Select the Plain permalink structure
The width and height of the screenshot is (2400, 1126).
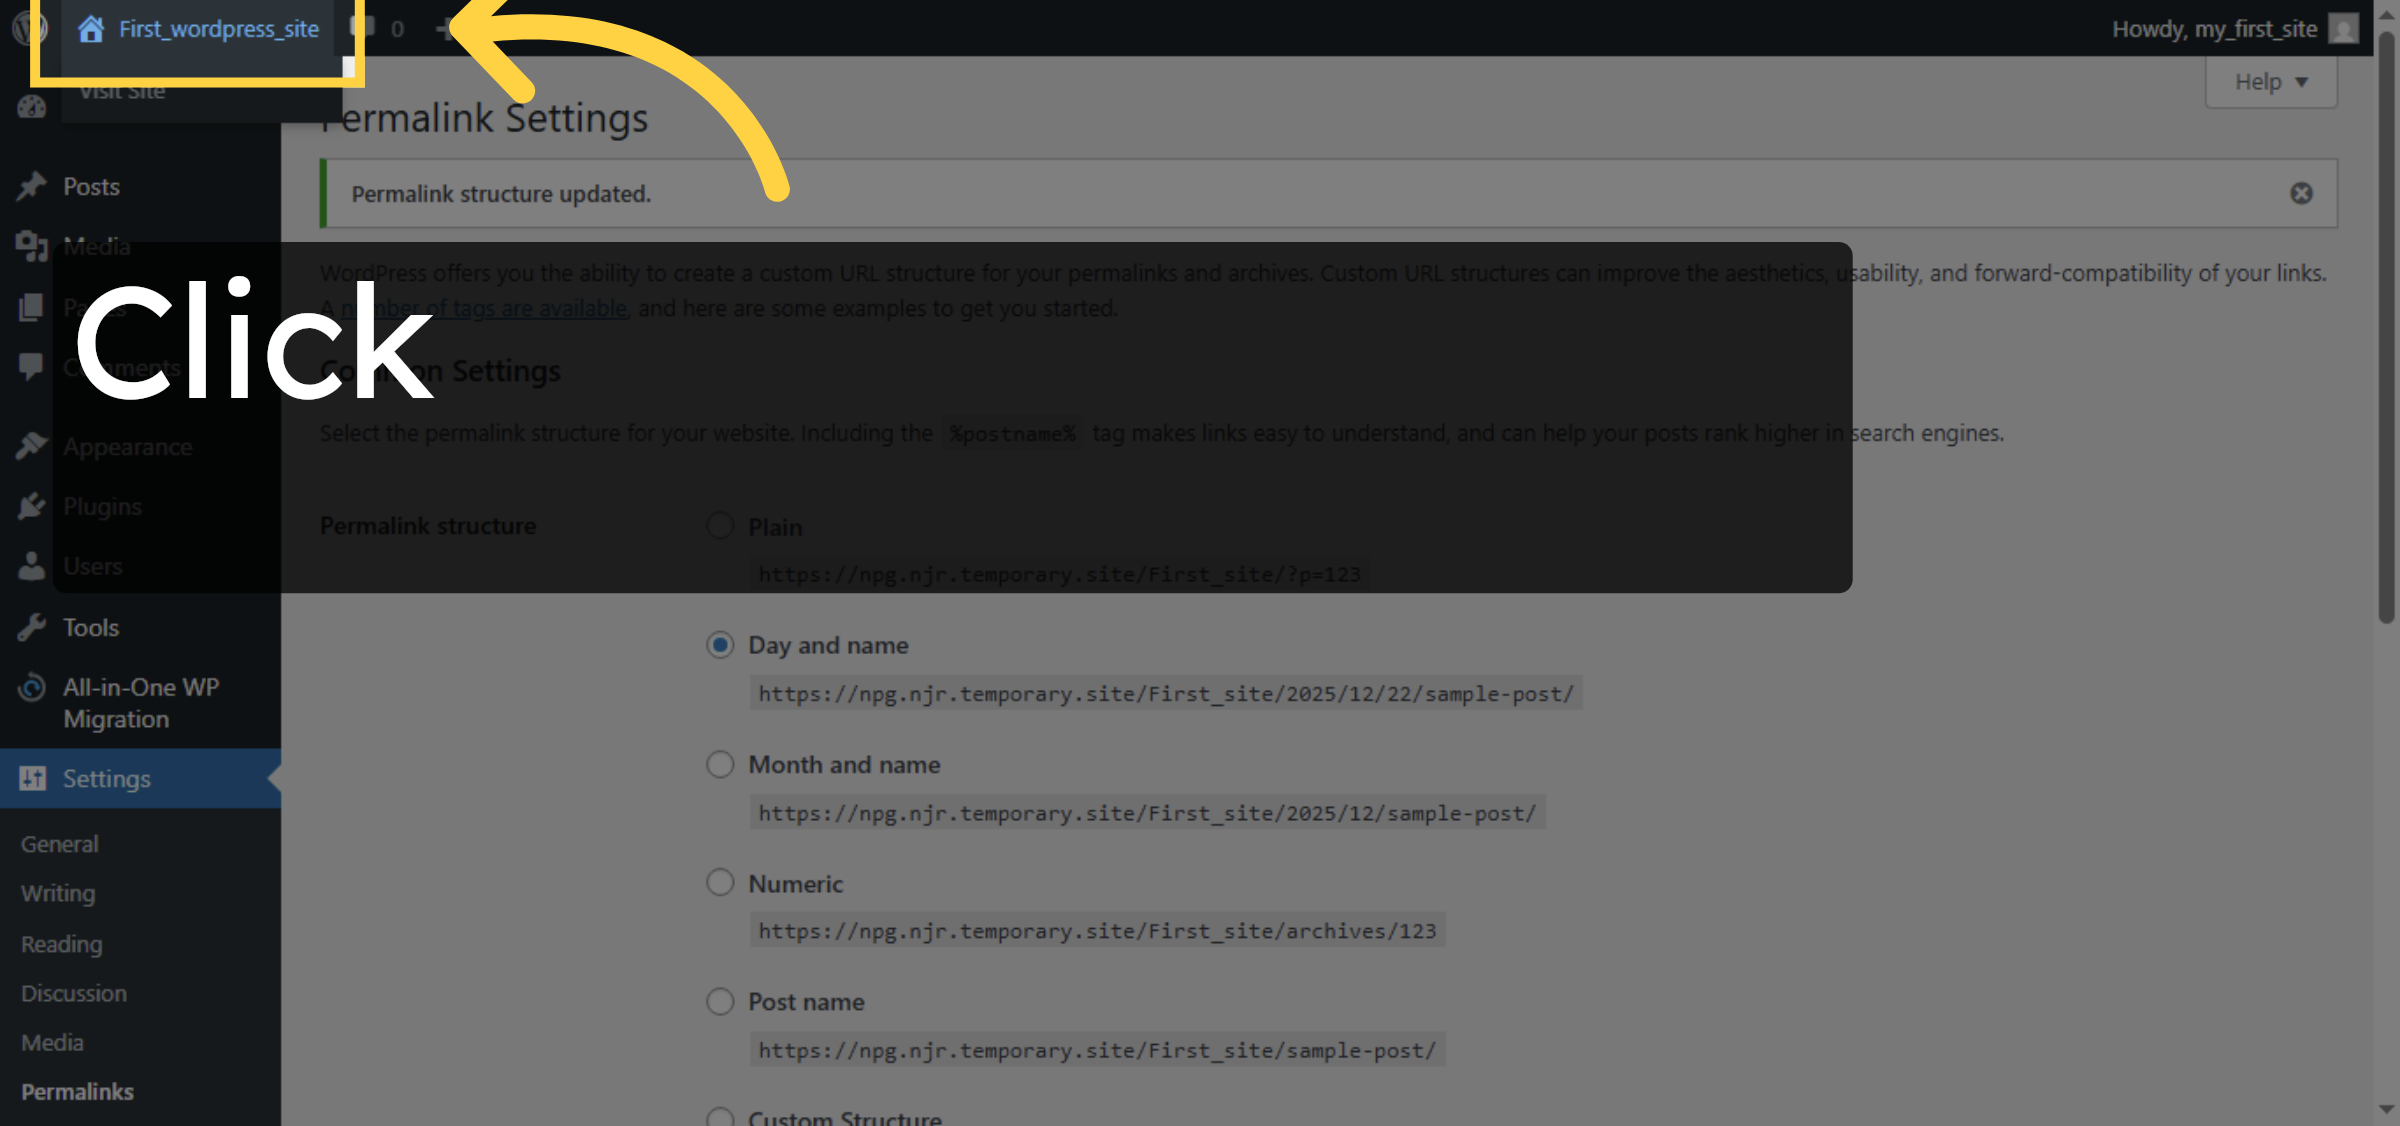tap(720, 525)
